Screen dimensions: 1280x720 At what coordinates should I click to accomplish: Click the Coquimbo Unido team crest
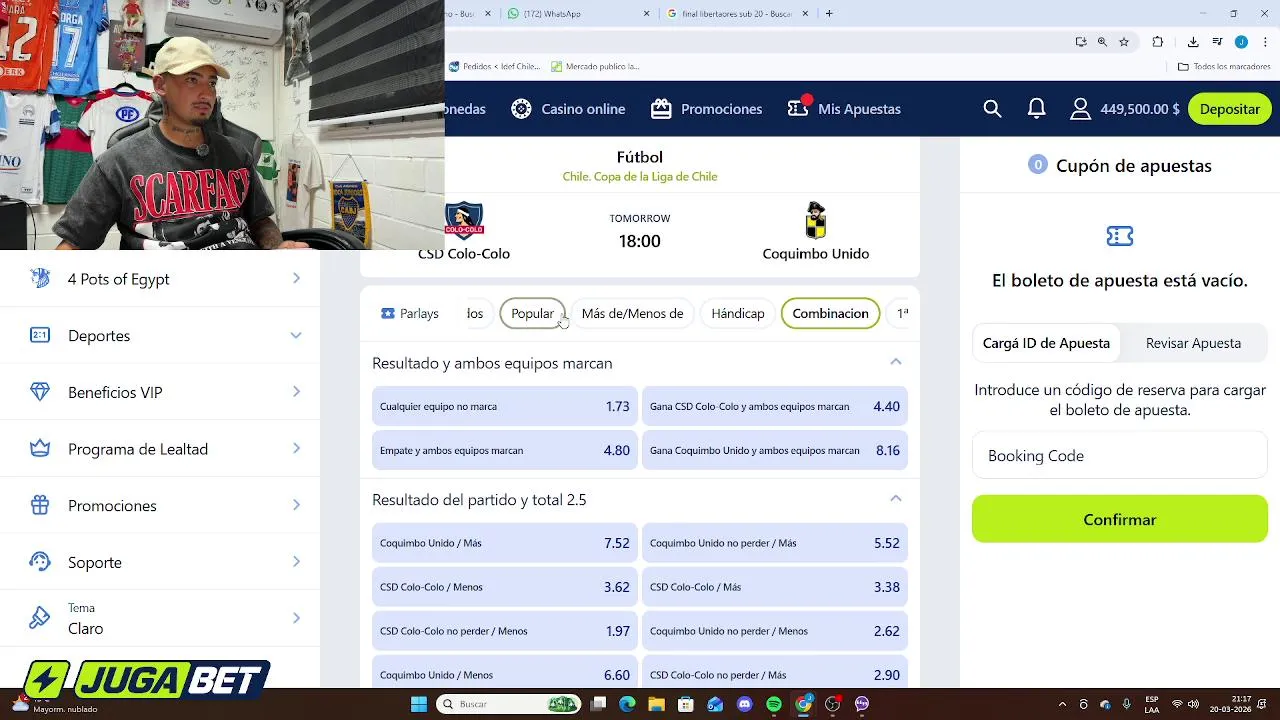coord(816,220)
